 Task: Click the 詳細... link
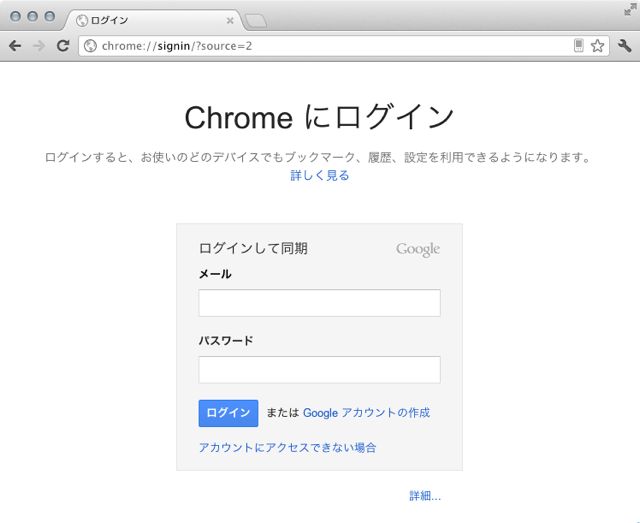[425, 496]
